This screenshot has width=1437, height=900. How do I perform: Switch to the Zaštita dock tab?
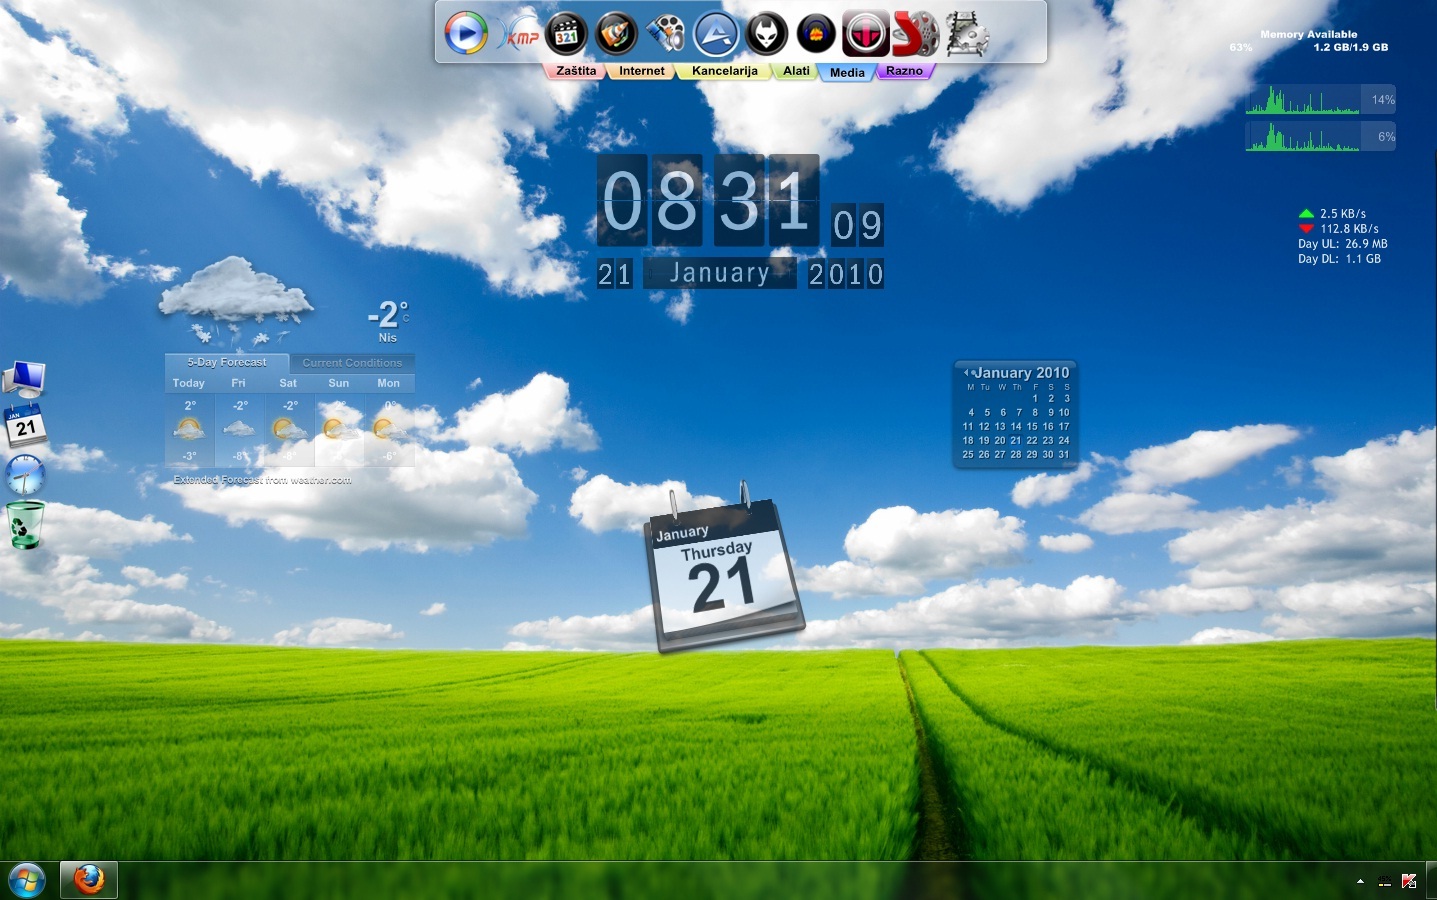pos(576,71)
